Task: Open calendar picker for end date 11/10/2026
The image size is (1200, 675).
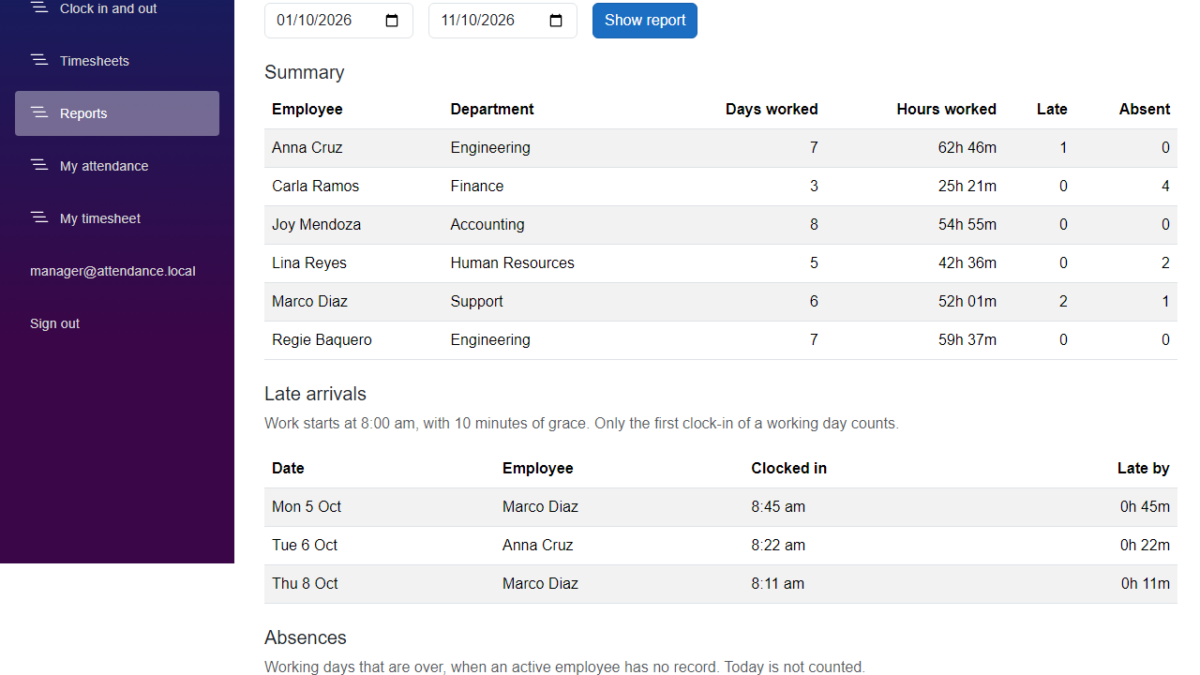Action: click(556, 20)
